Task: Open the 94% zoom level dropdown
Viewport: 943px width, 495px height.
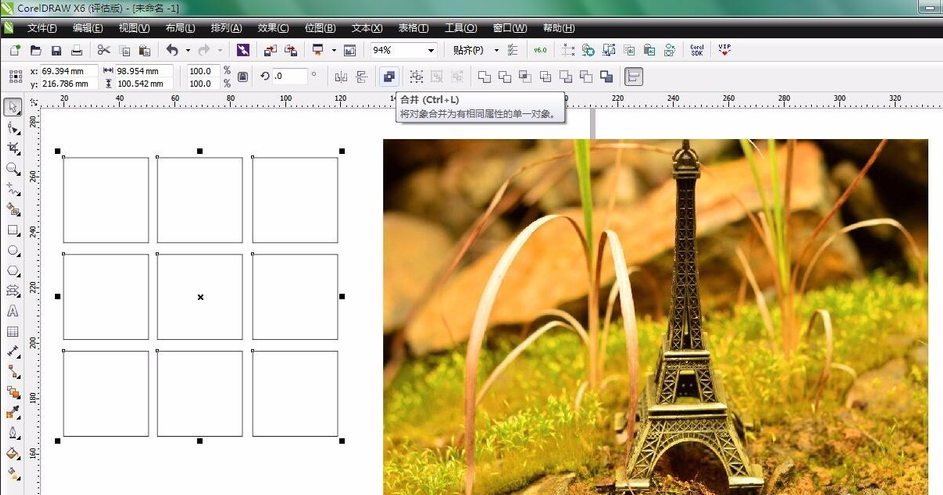Action: [431, 50]
